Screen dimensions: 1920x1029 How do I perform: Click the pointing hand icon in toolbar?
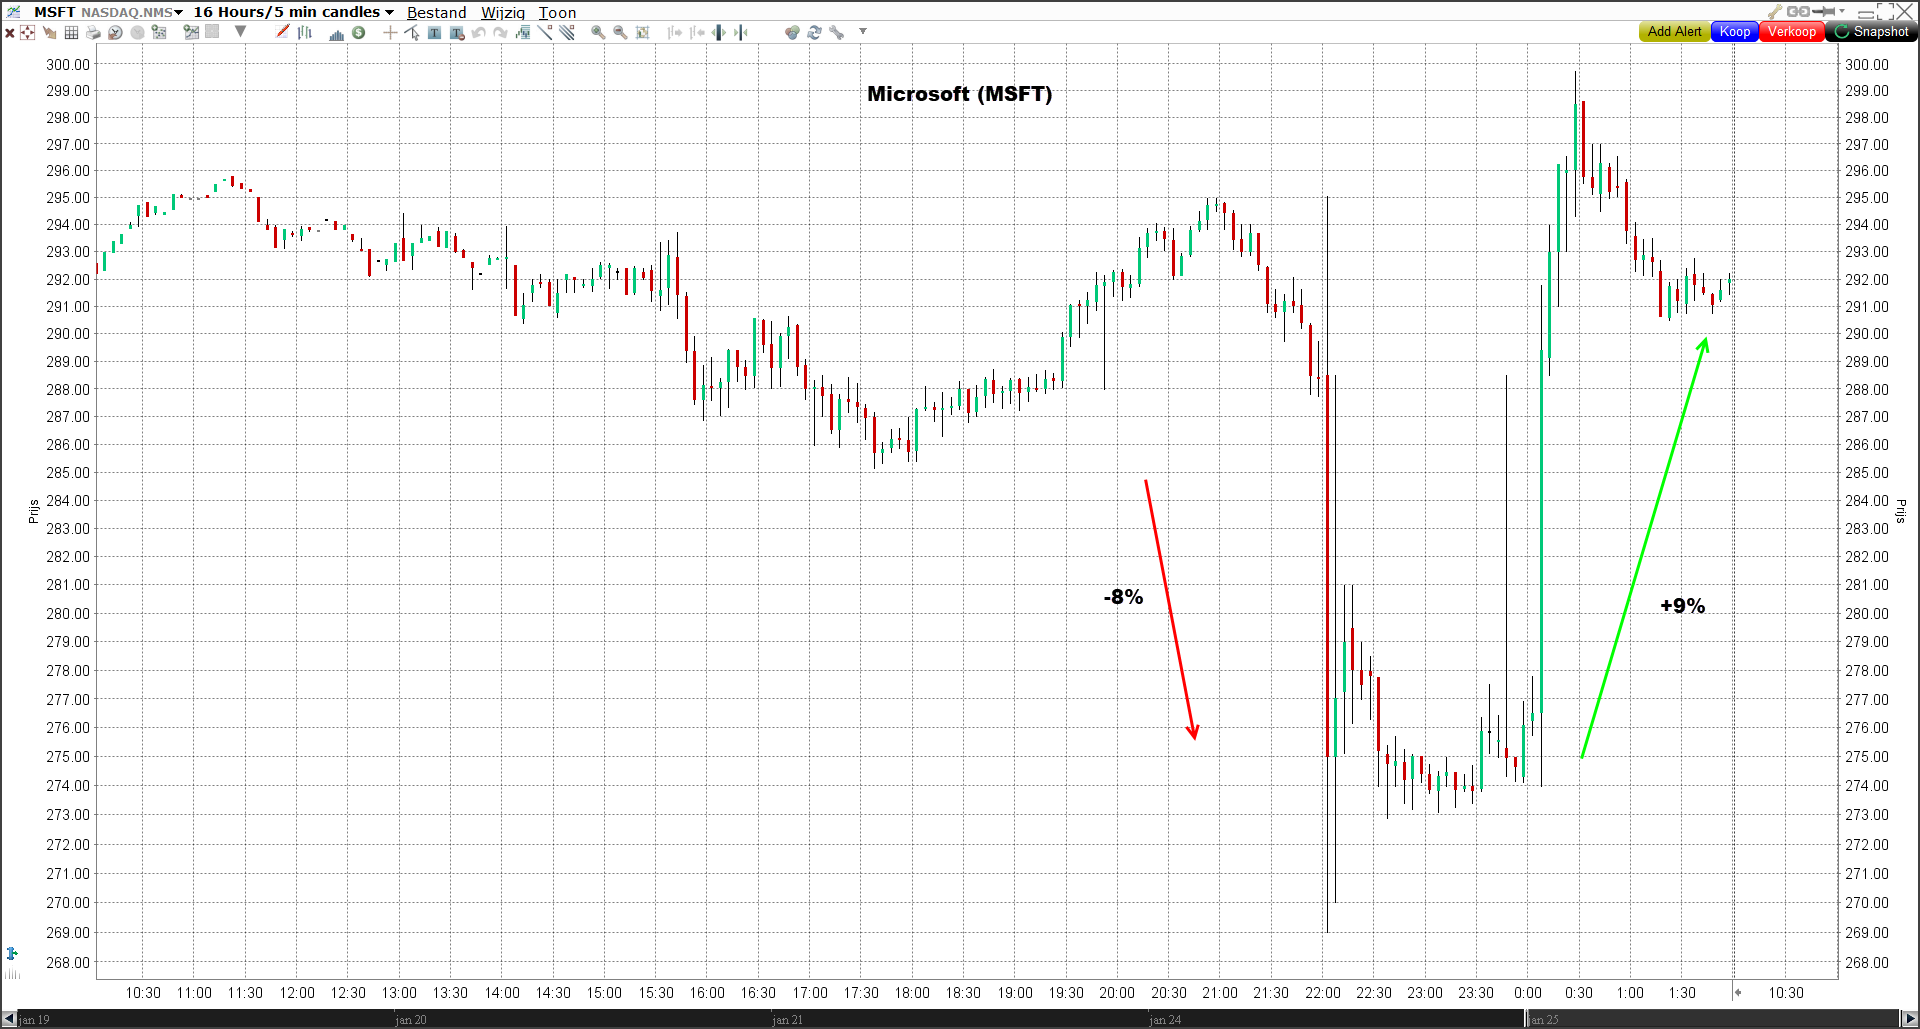click(x=49, y=33)
